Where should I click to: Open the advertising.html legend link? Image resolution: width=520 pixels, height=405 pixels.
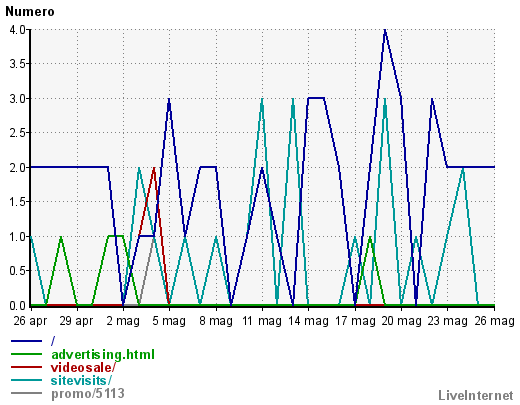103,354
